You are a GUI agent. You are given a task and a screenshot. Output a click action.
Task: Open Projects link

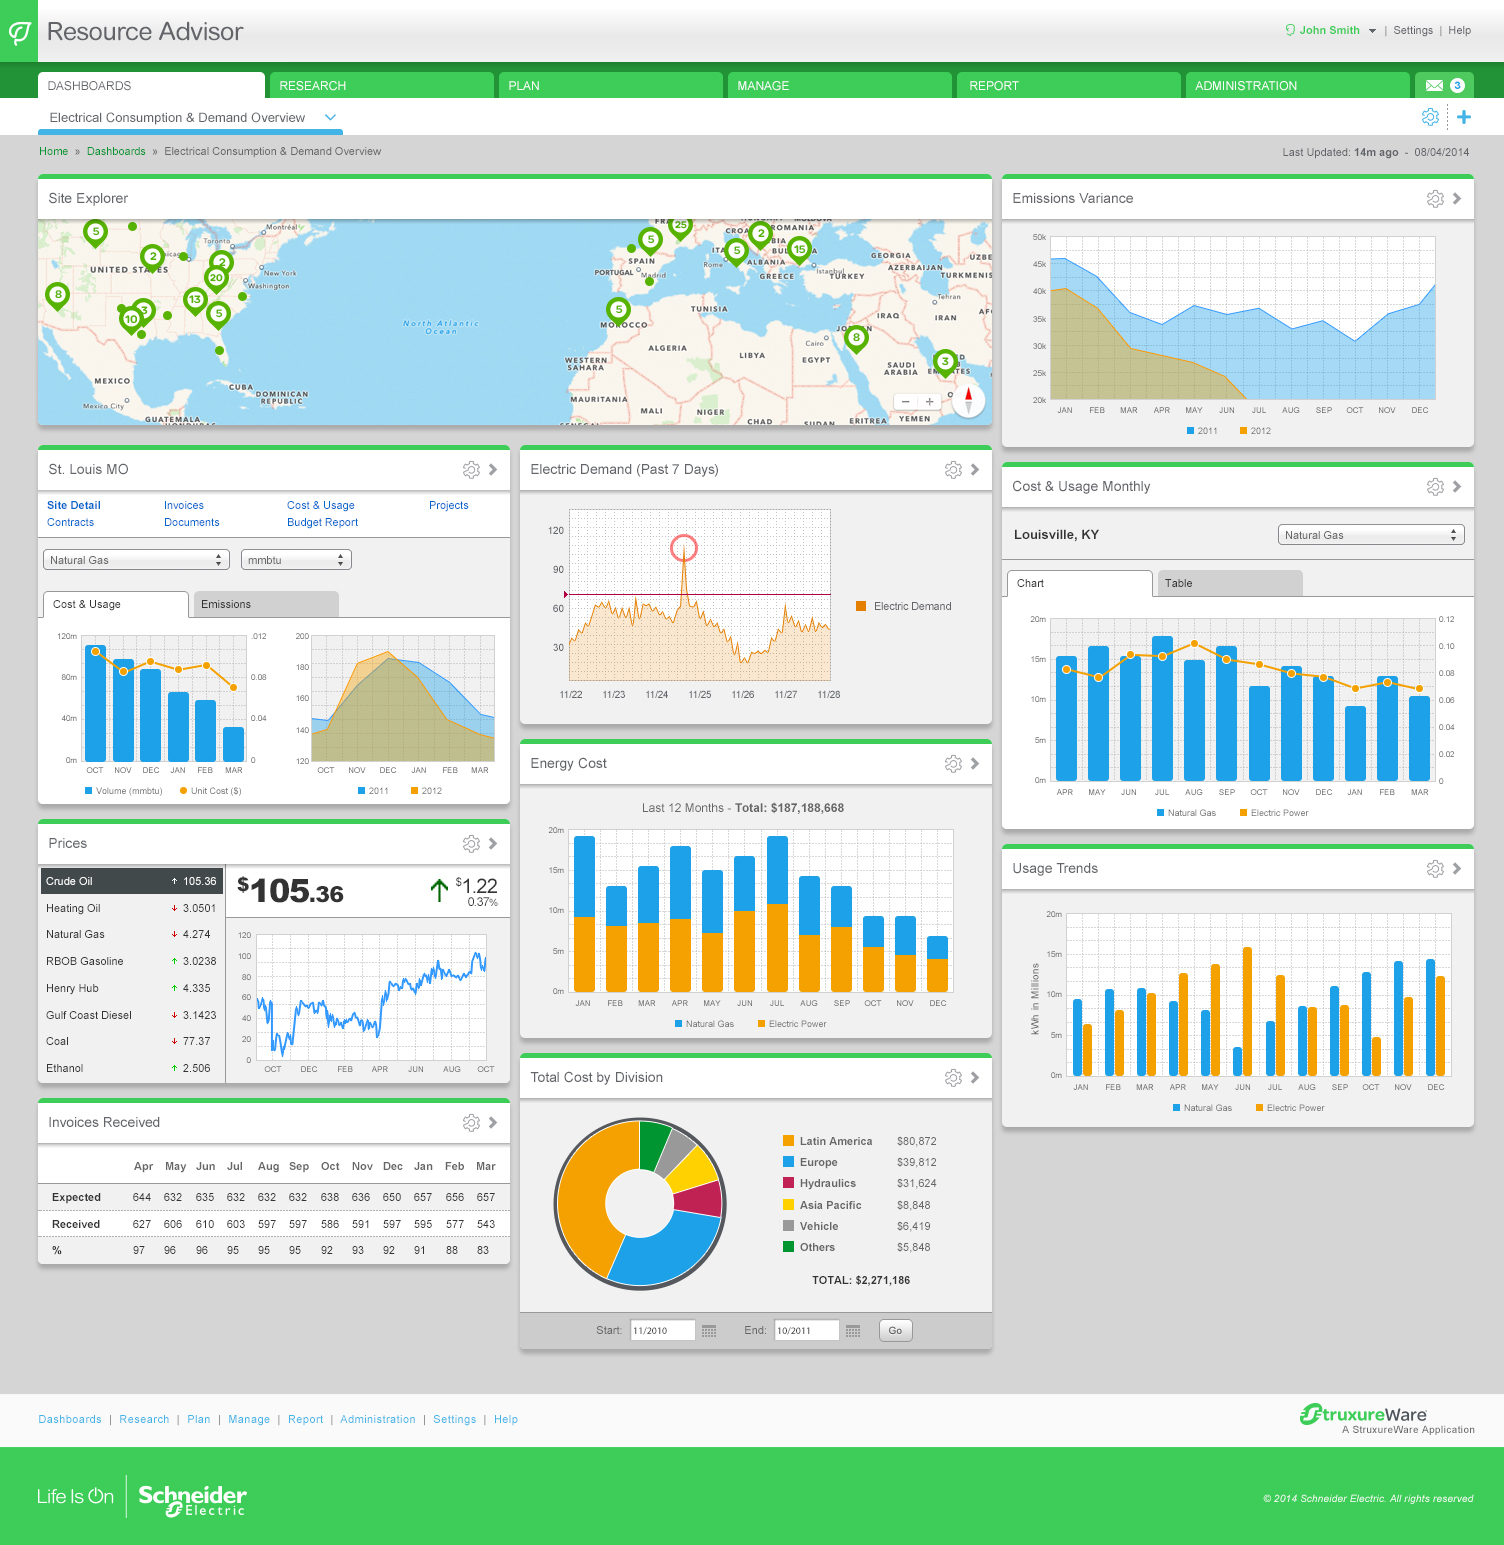pos(449,505)
